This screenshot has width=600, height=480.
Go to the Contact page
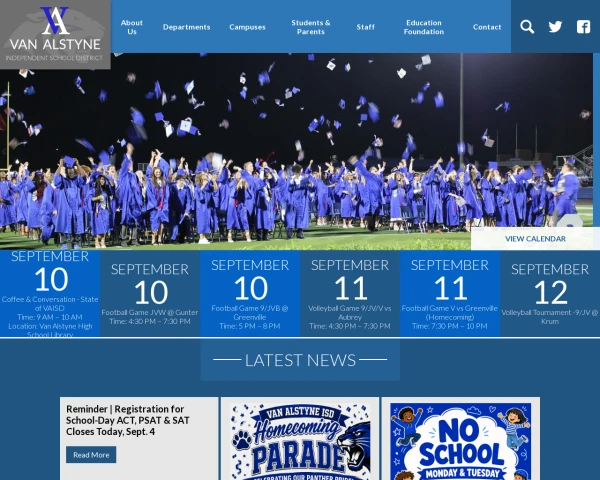pyautogui.click(x=487, y=27)
